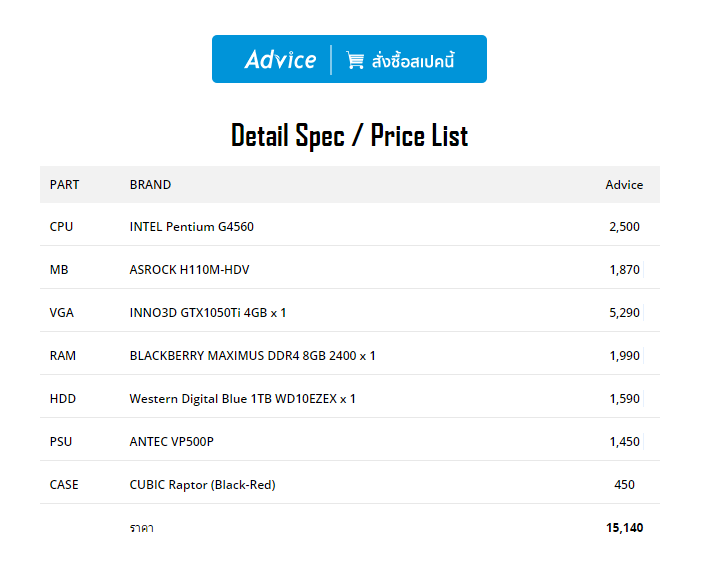This screenshot has height=574, width=720.
Task: Select INNO3D GTX1050Ti 4GB graphics card
Action: pyautogui.click(x=207, y=313)
